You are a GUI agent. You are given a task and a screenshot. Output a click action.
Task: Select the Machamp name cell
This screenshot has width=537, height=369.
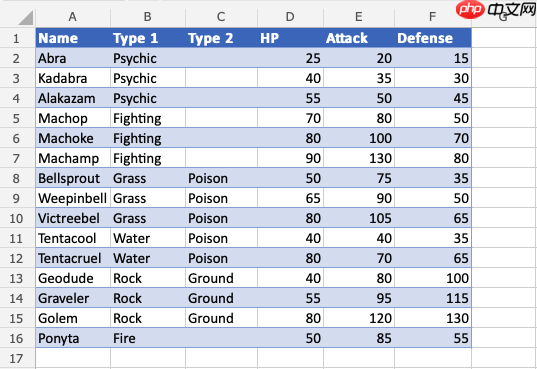(73, 158)
